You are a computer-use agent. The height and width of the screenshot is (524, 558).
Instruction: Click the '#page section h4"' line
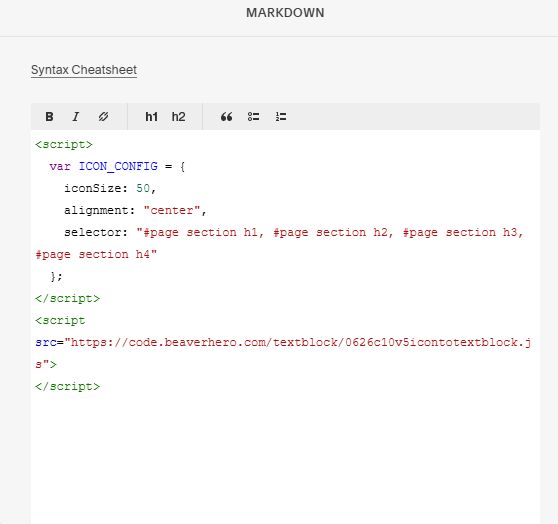pos(96,255)
